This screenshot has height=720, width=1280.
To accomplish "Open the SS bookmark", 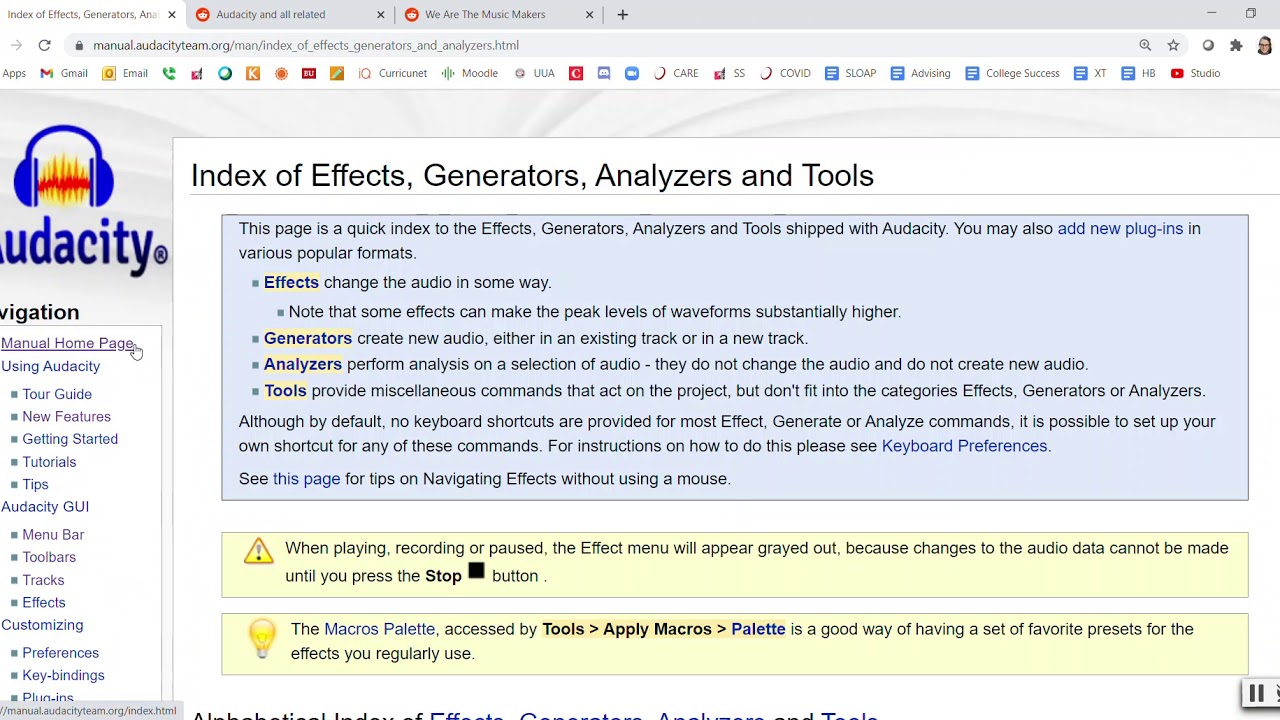I will click(x=729, y=73).
